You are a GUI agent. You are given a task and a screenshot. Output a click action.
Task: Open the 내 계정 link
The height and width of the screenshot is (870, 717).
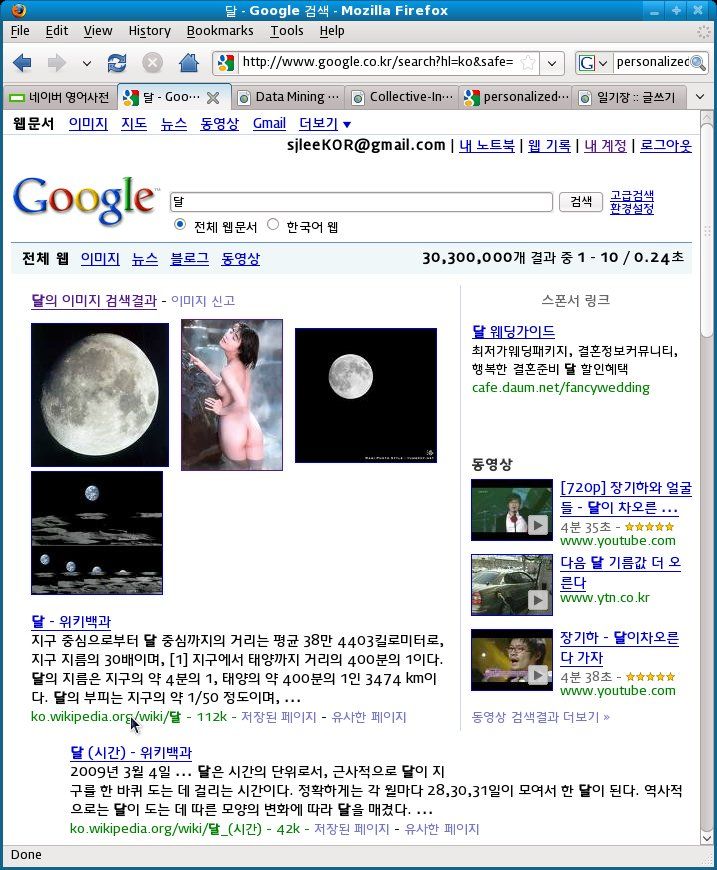click(605, 146)
